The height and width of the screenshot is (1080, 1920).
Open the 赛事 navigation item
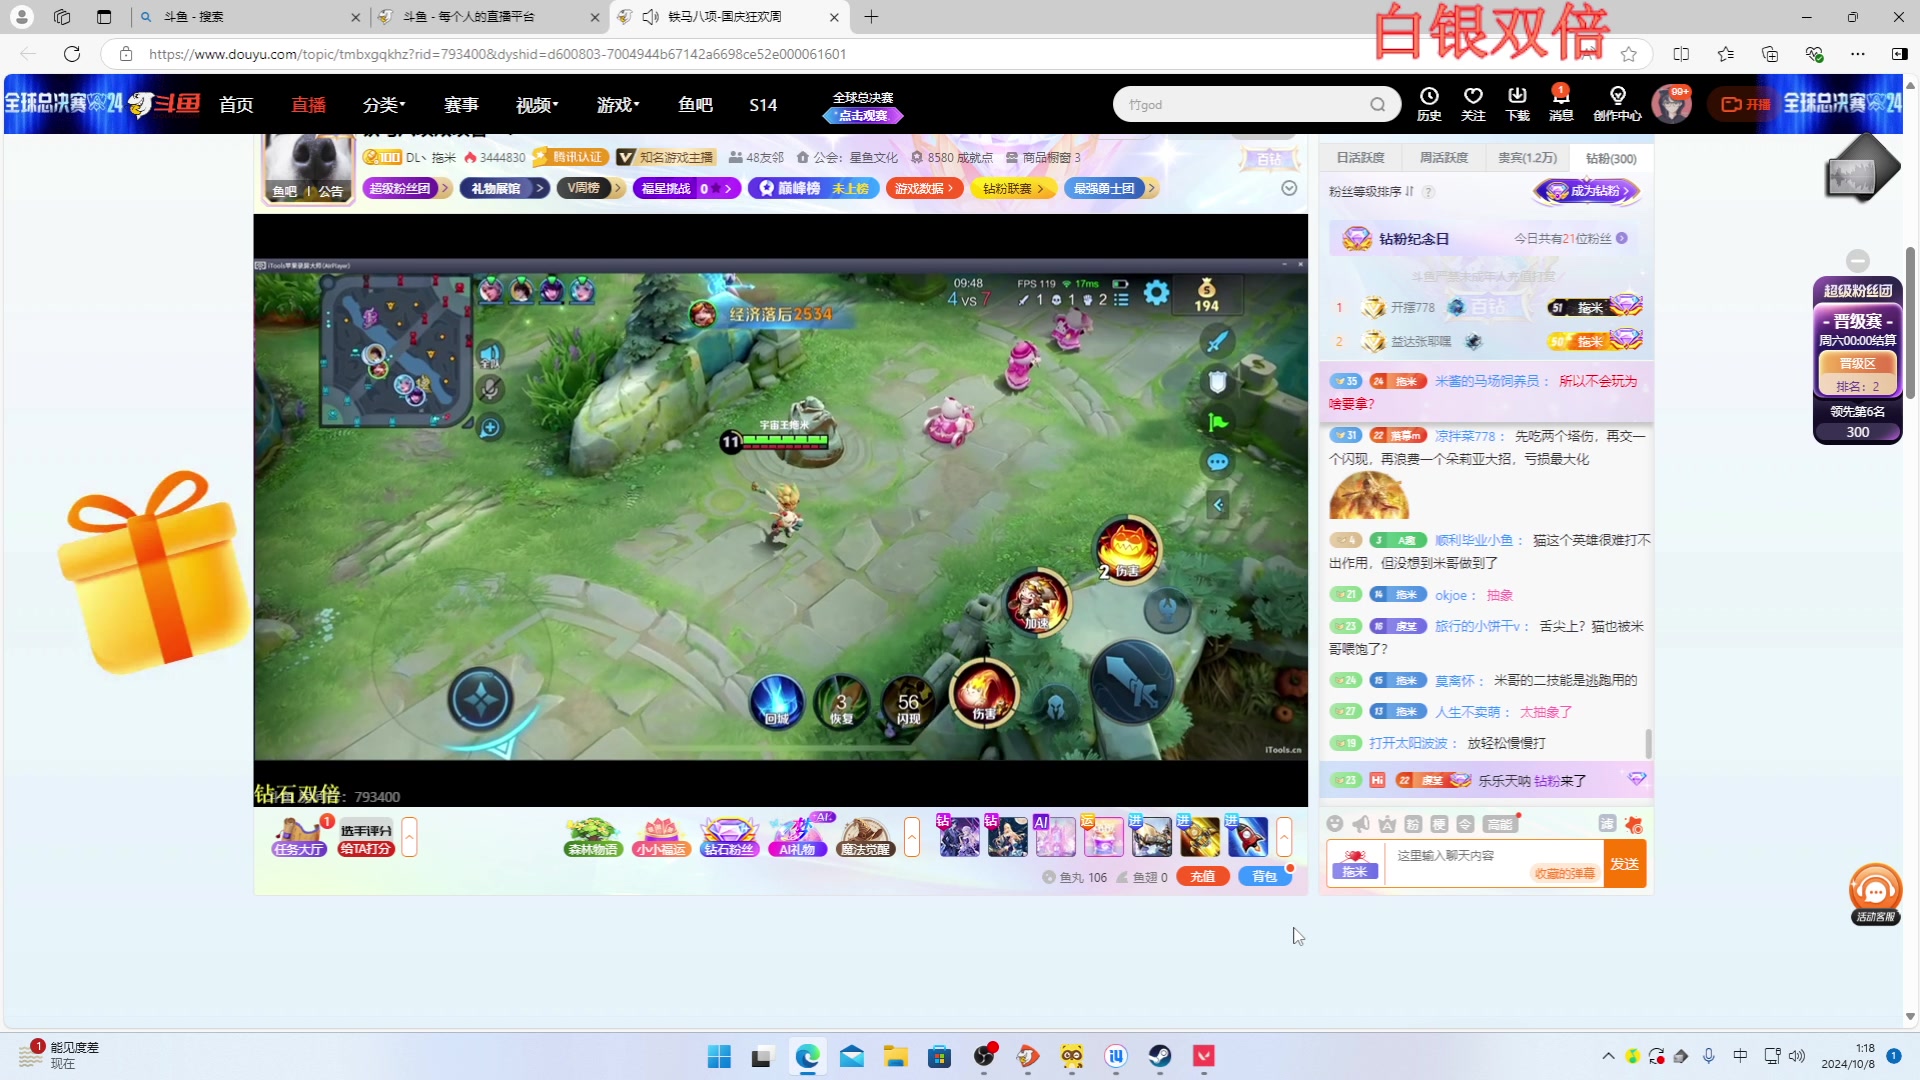(x=461, y=104)
